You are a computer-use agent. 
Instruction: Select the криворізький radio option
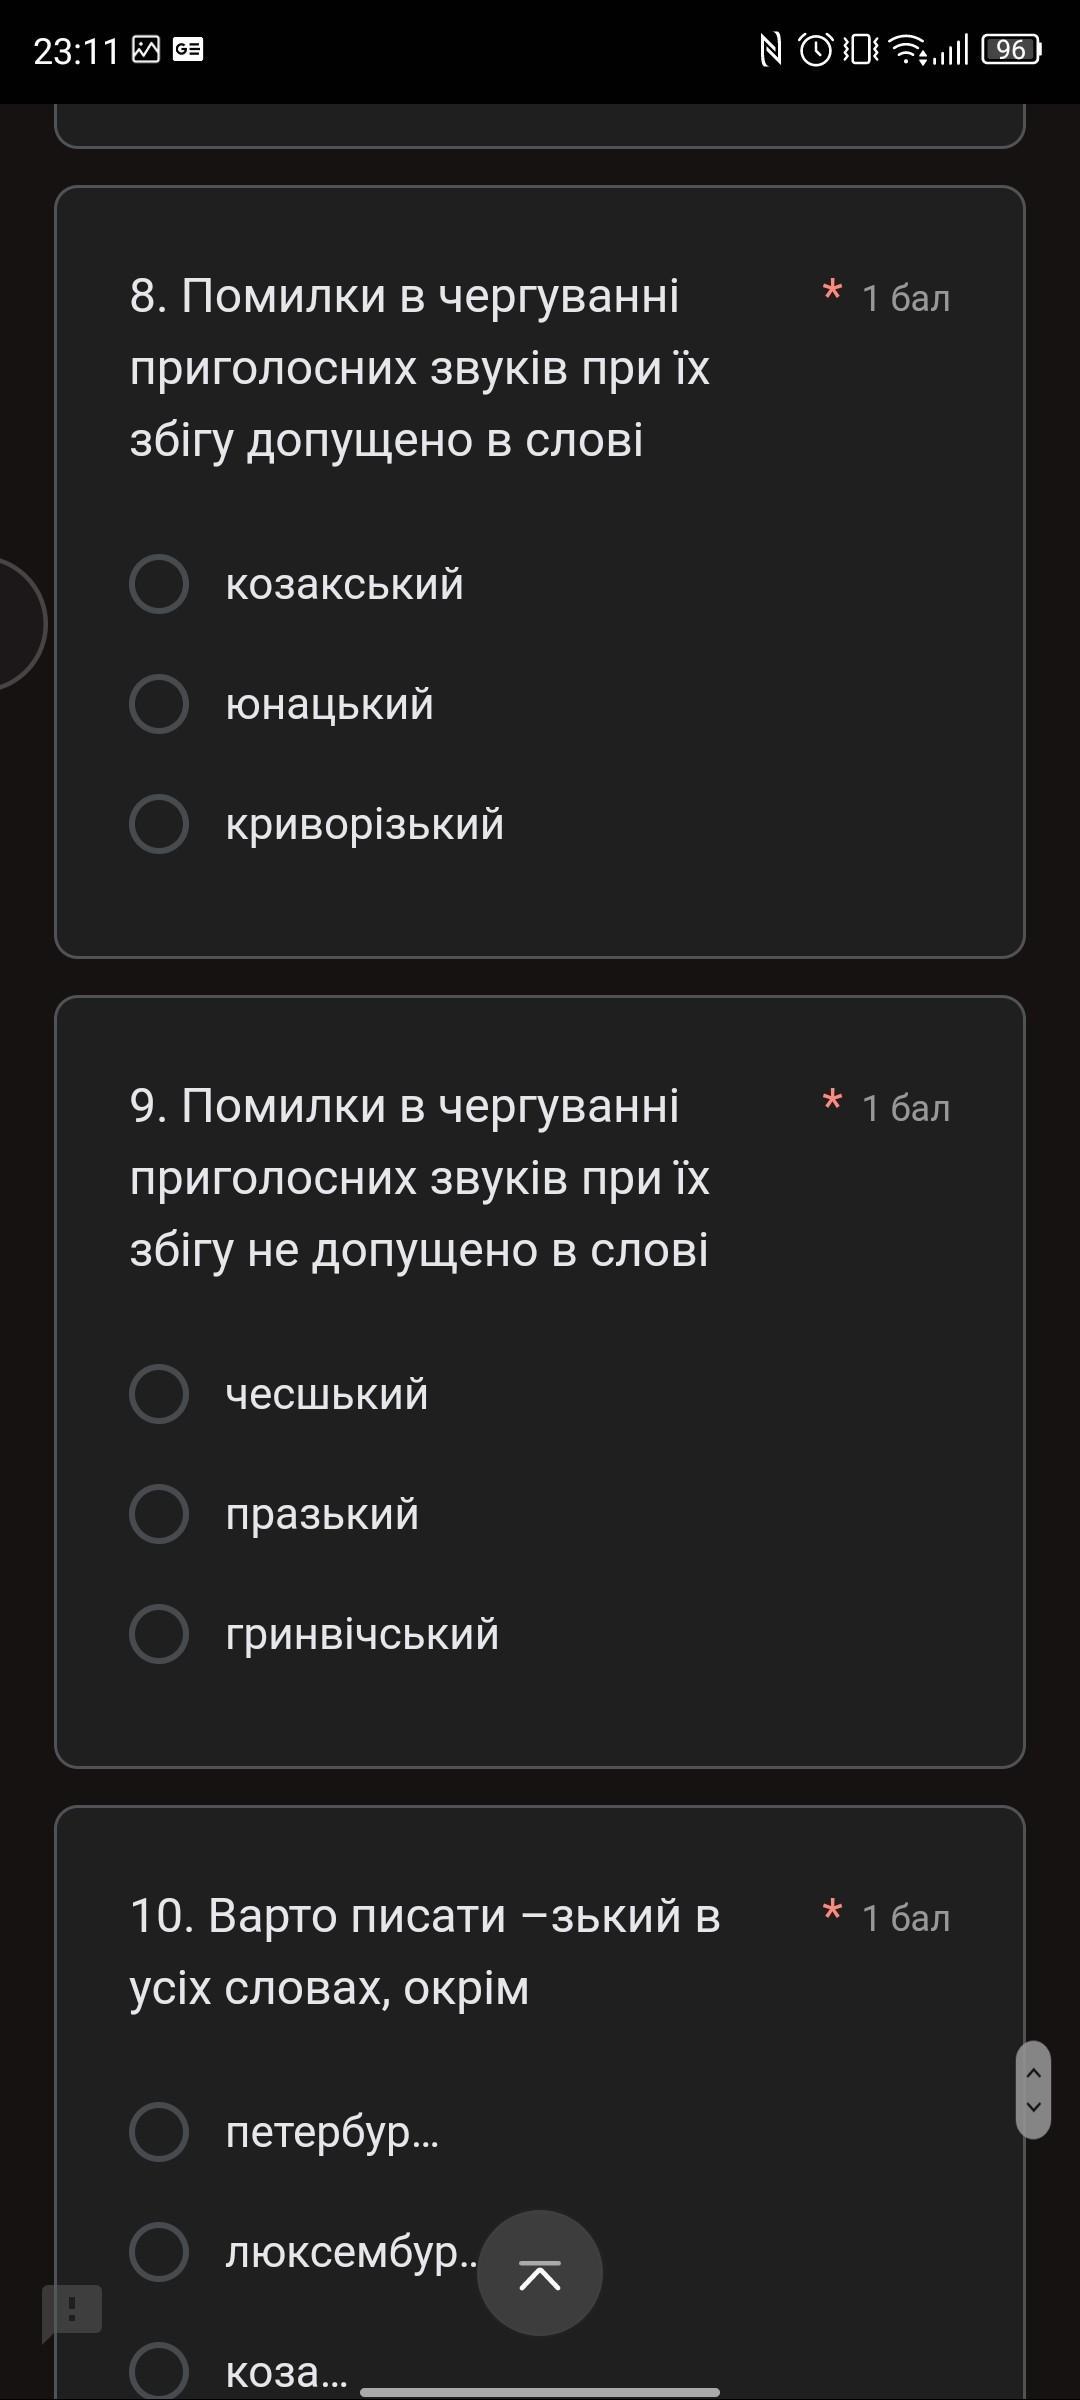coord(159,824)
